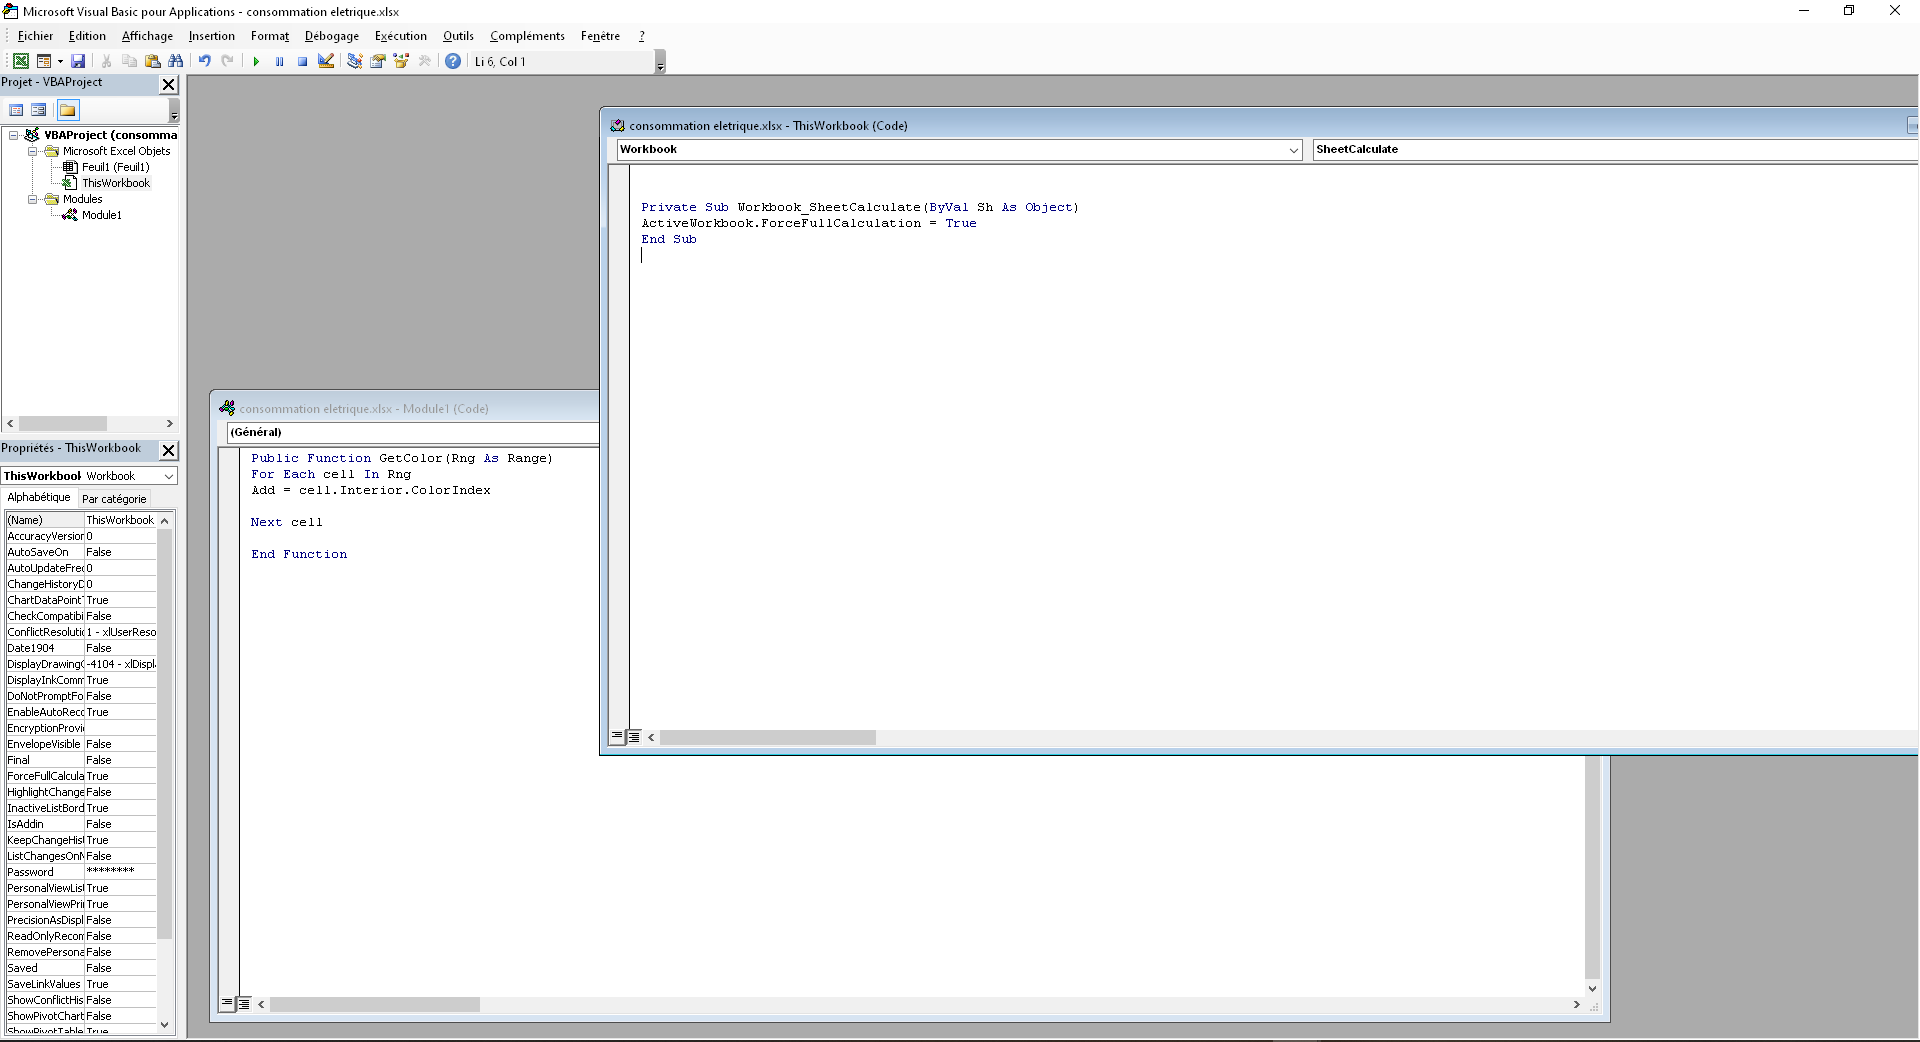The width and height of the screenshot is (1920, 1042).
Task: Collapse the VBAProject root tree node
Action: point(14,135)
